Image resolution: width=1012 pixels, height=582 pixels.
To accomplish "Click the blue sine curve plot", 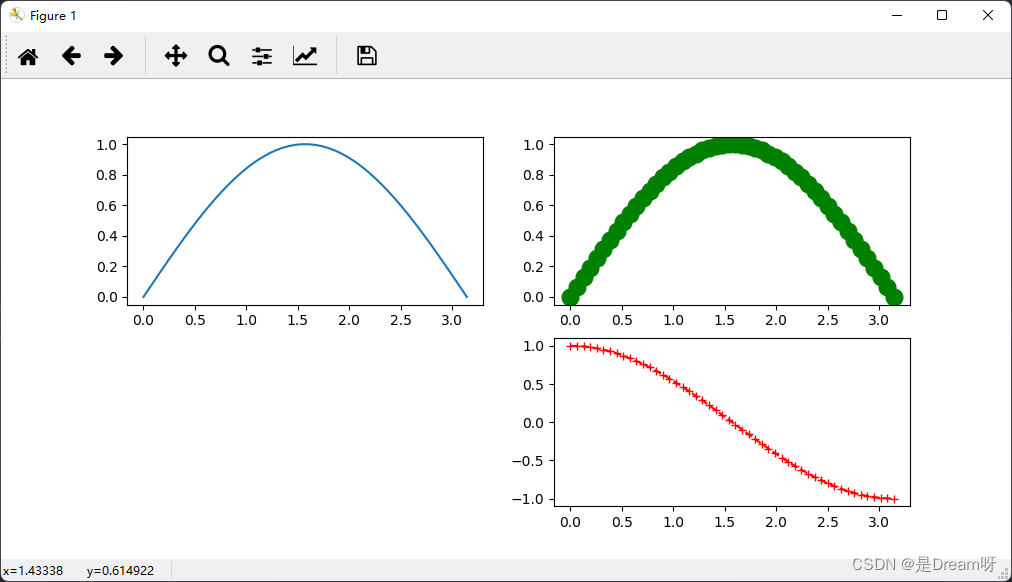I will tap(305, 221).
